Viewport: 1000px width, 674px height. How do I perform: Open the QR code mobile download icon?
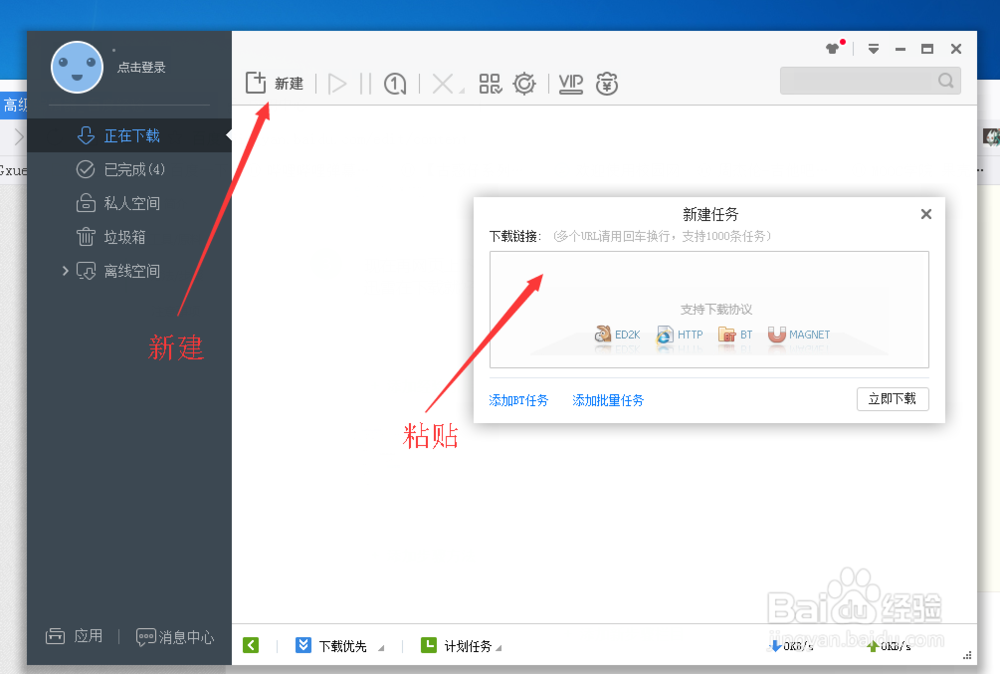490,83
